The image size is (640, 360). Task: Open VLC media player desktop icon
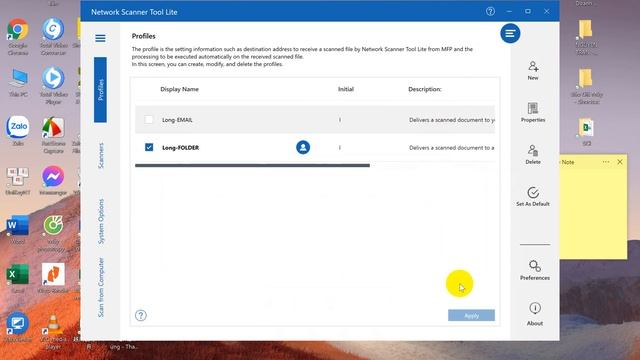[53, 331]
